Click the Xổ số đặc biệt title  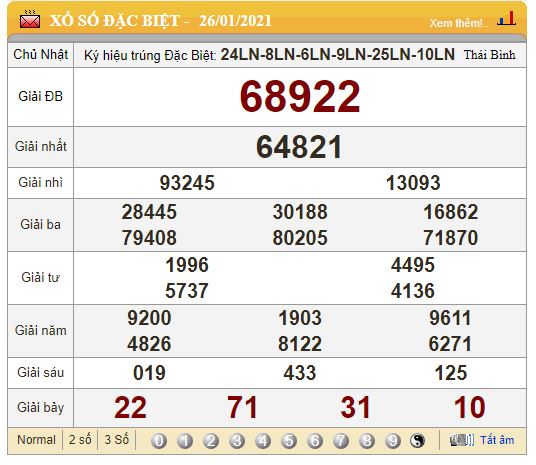114,21
